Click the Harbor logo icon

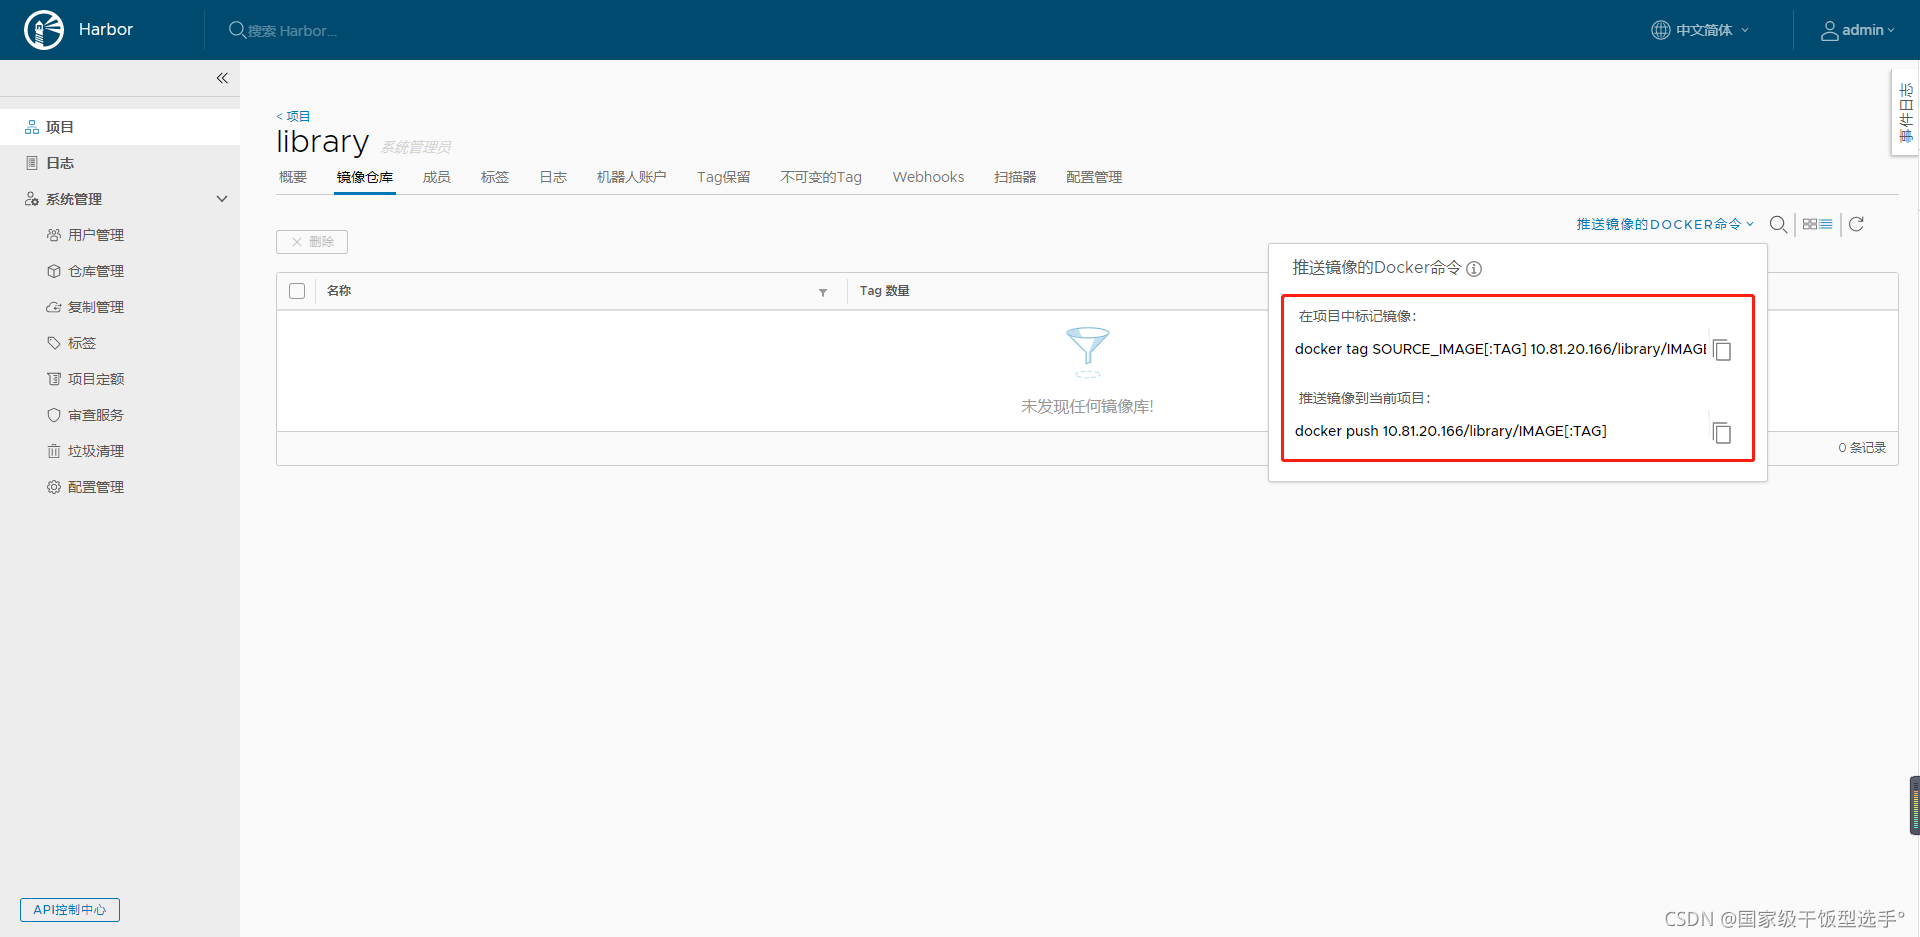tap(44, 30)
